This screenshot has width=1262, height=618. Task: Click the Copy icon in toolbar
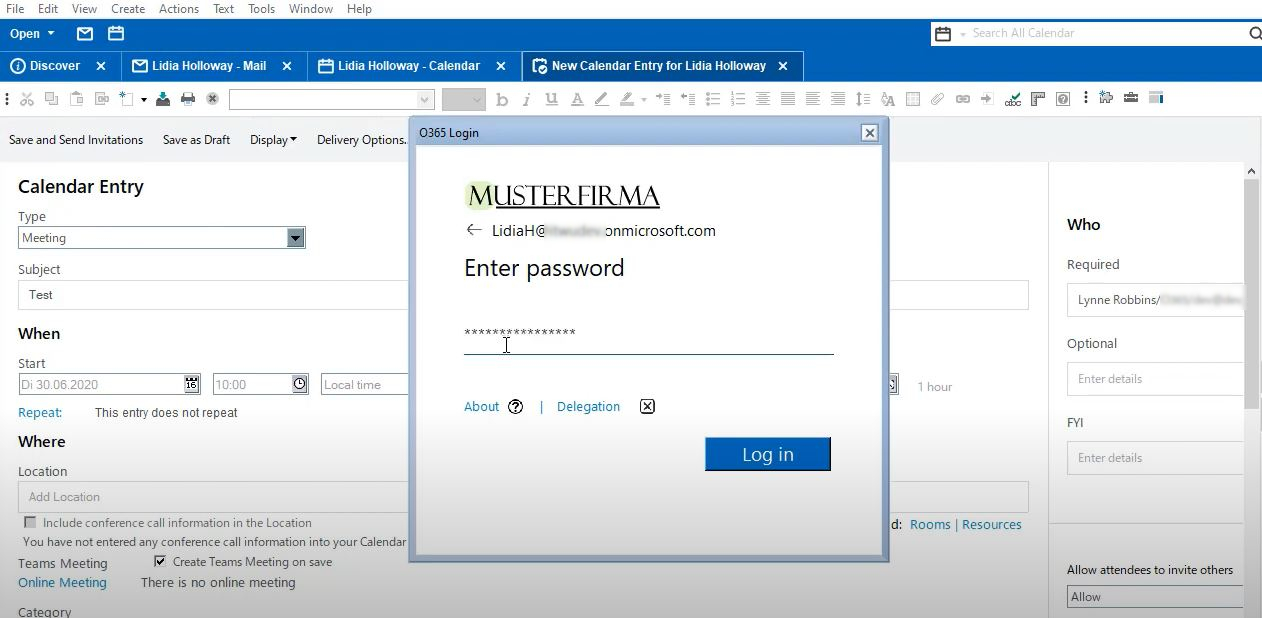(x=51, y=99)
